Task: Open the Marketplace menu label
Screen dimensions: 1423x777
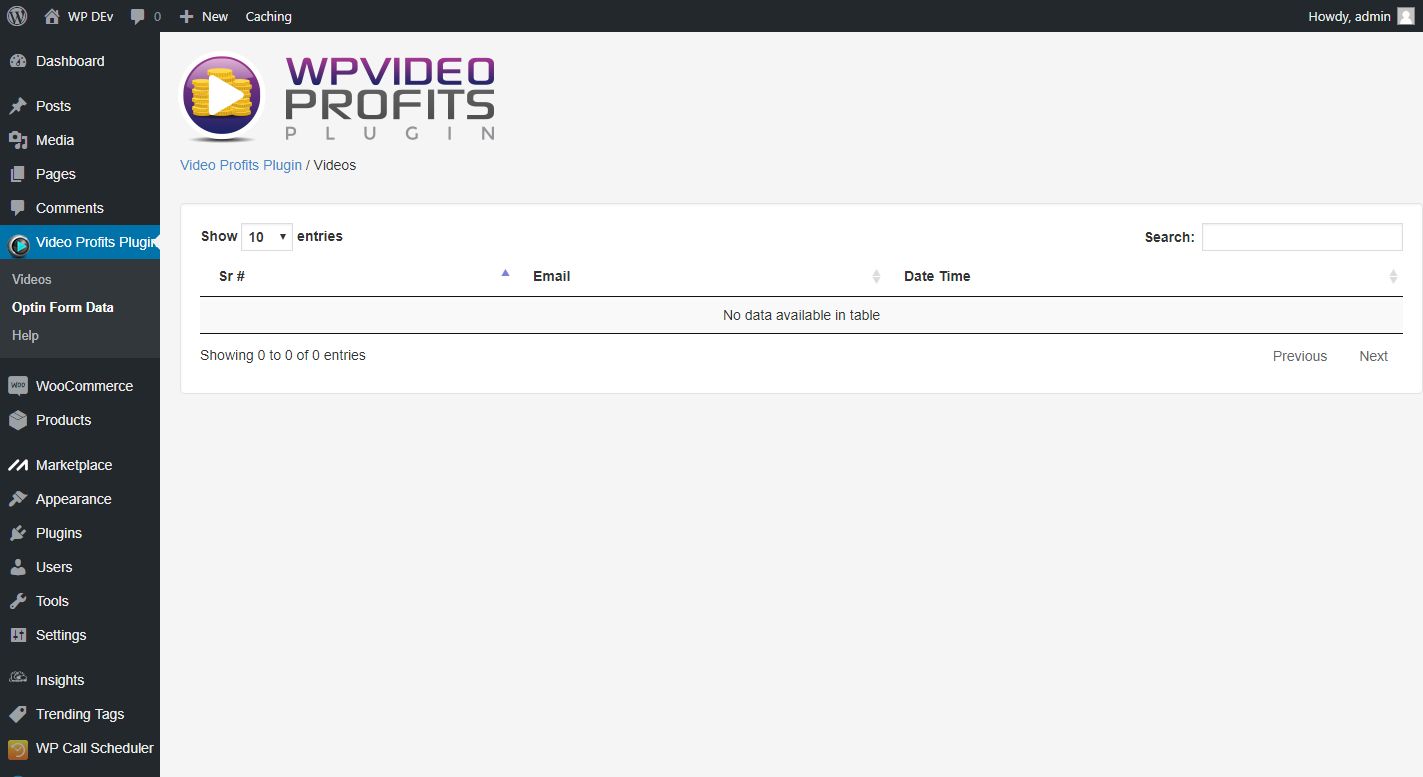Action: pyautogui.click(x=74, y=465)
